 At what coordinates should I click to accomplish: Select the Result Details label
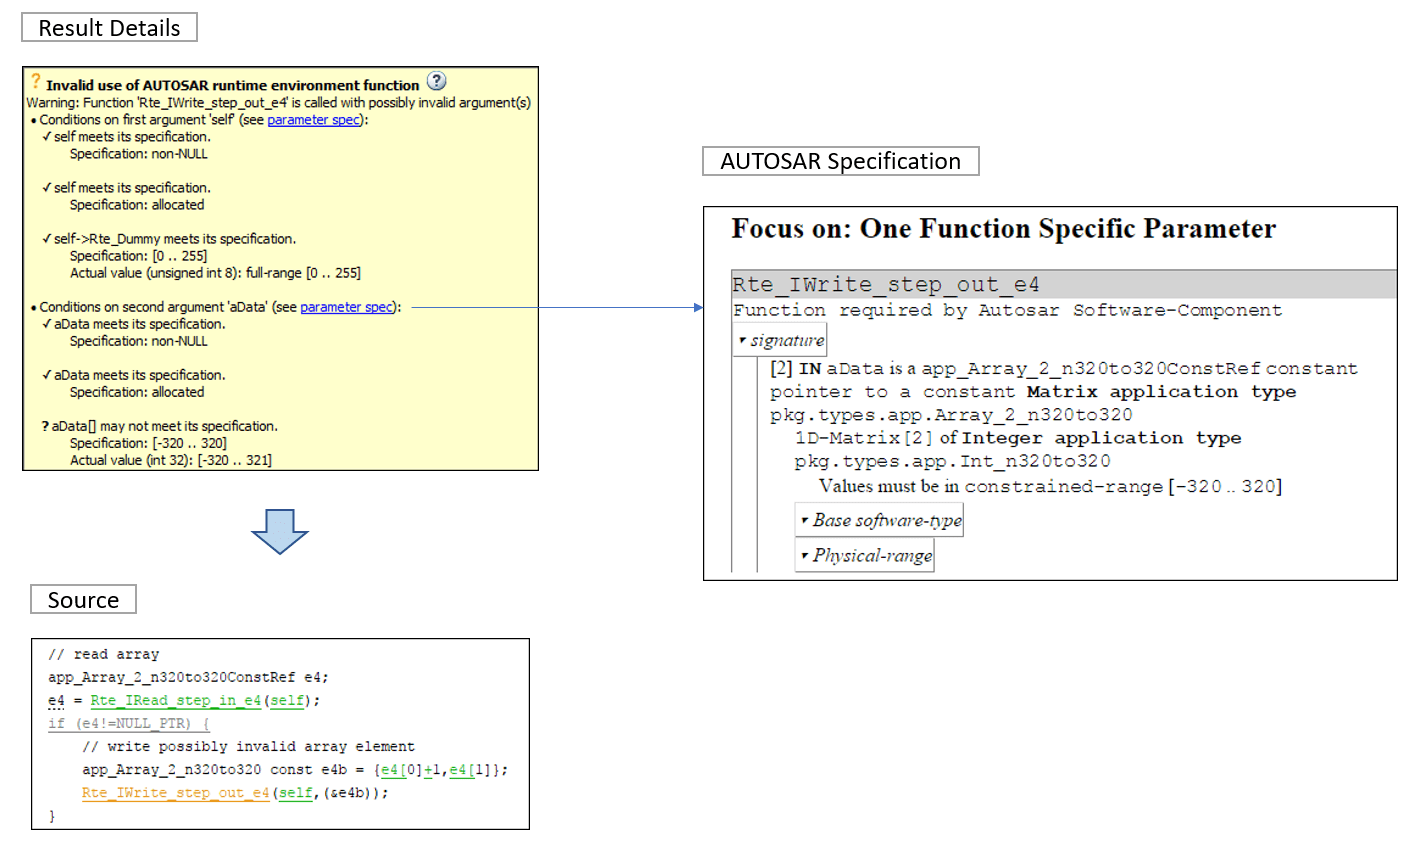[x=109, y=28]
